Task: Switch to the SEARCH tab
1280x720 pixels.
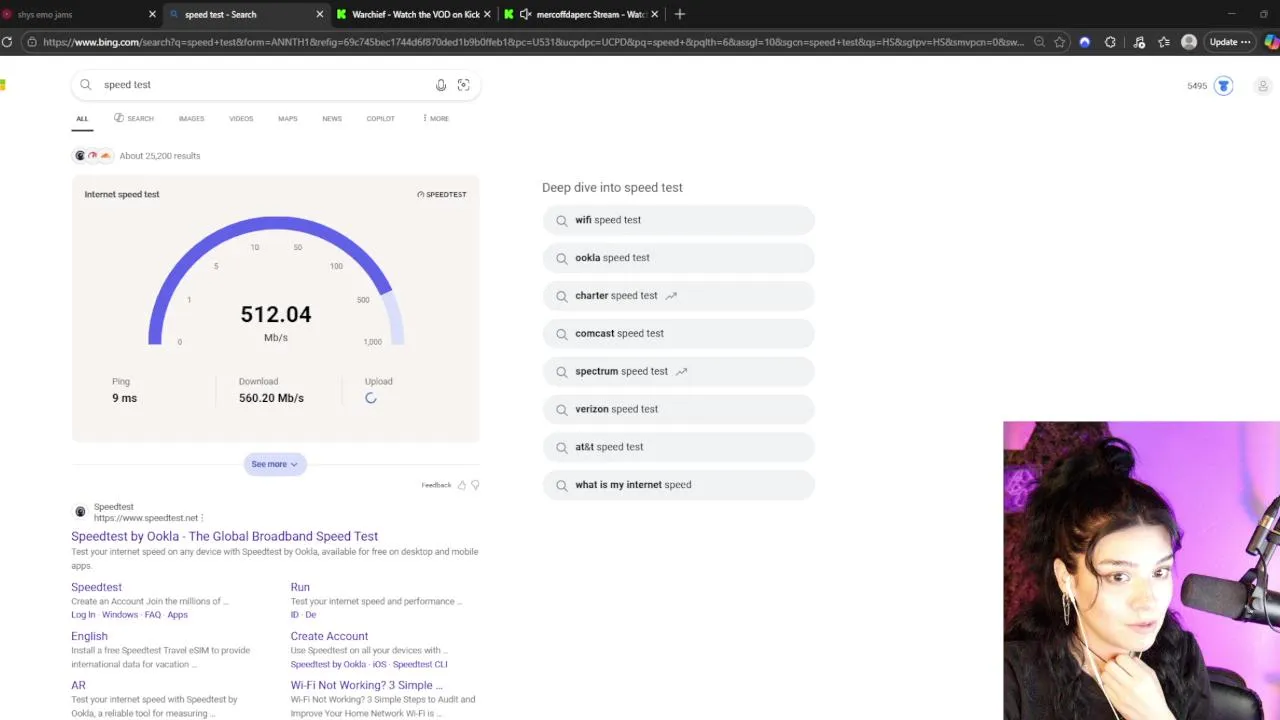Action: (x=134, y=118)
